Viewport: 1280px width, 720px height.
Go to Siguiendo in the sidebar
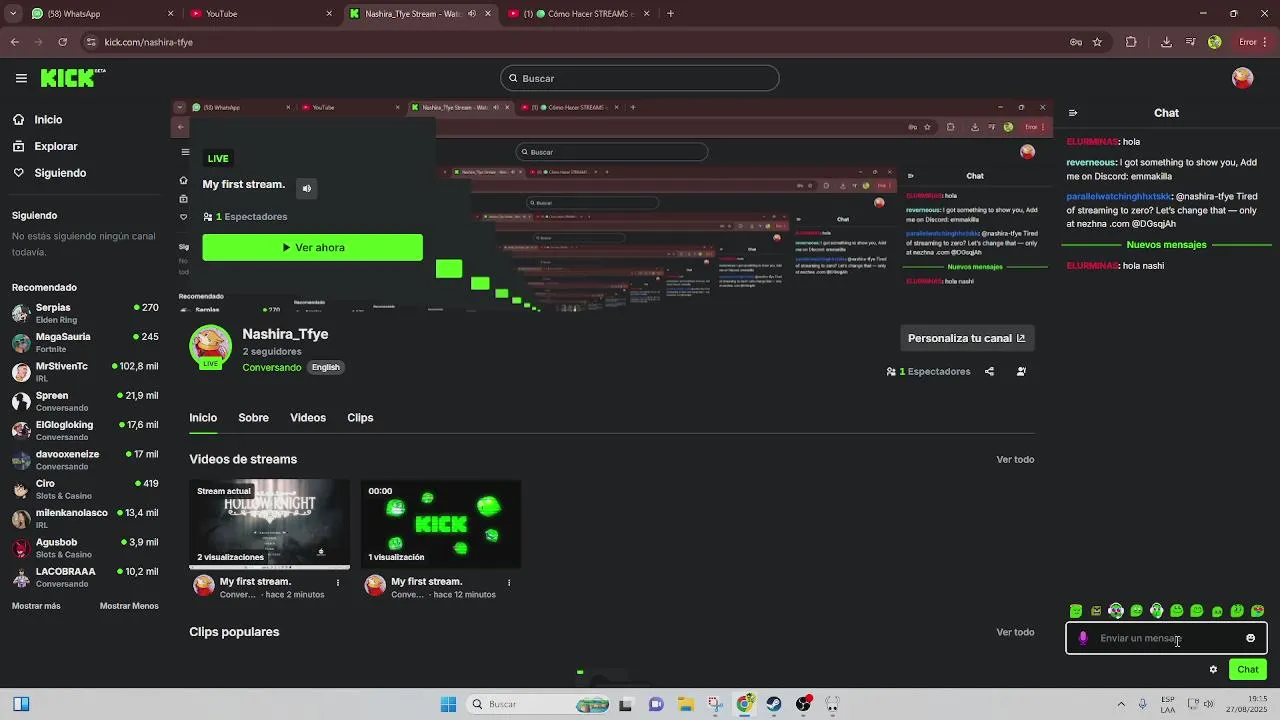tap(60, 173)
